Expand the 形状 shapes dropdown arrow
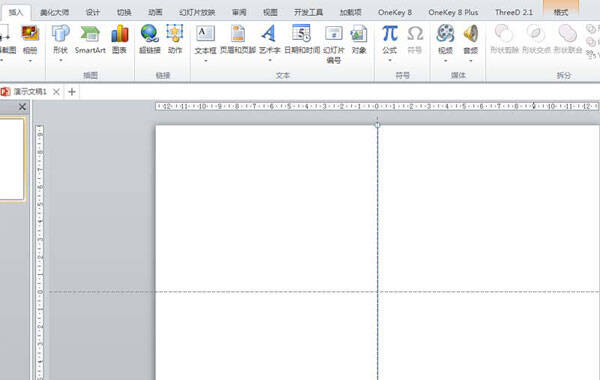Viewport: 600px width, 380px height. click(60, 60)
